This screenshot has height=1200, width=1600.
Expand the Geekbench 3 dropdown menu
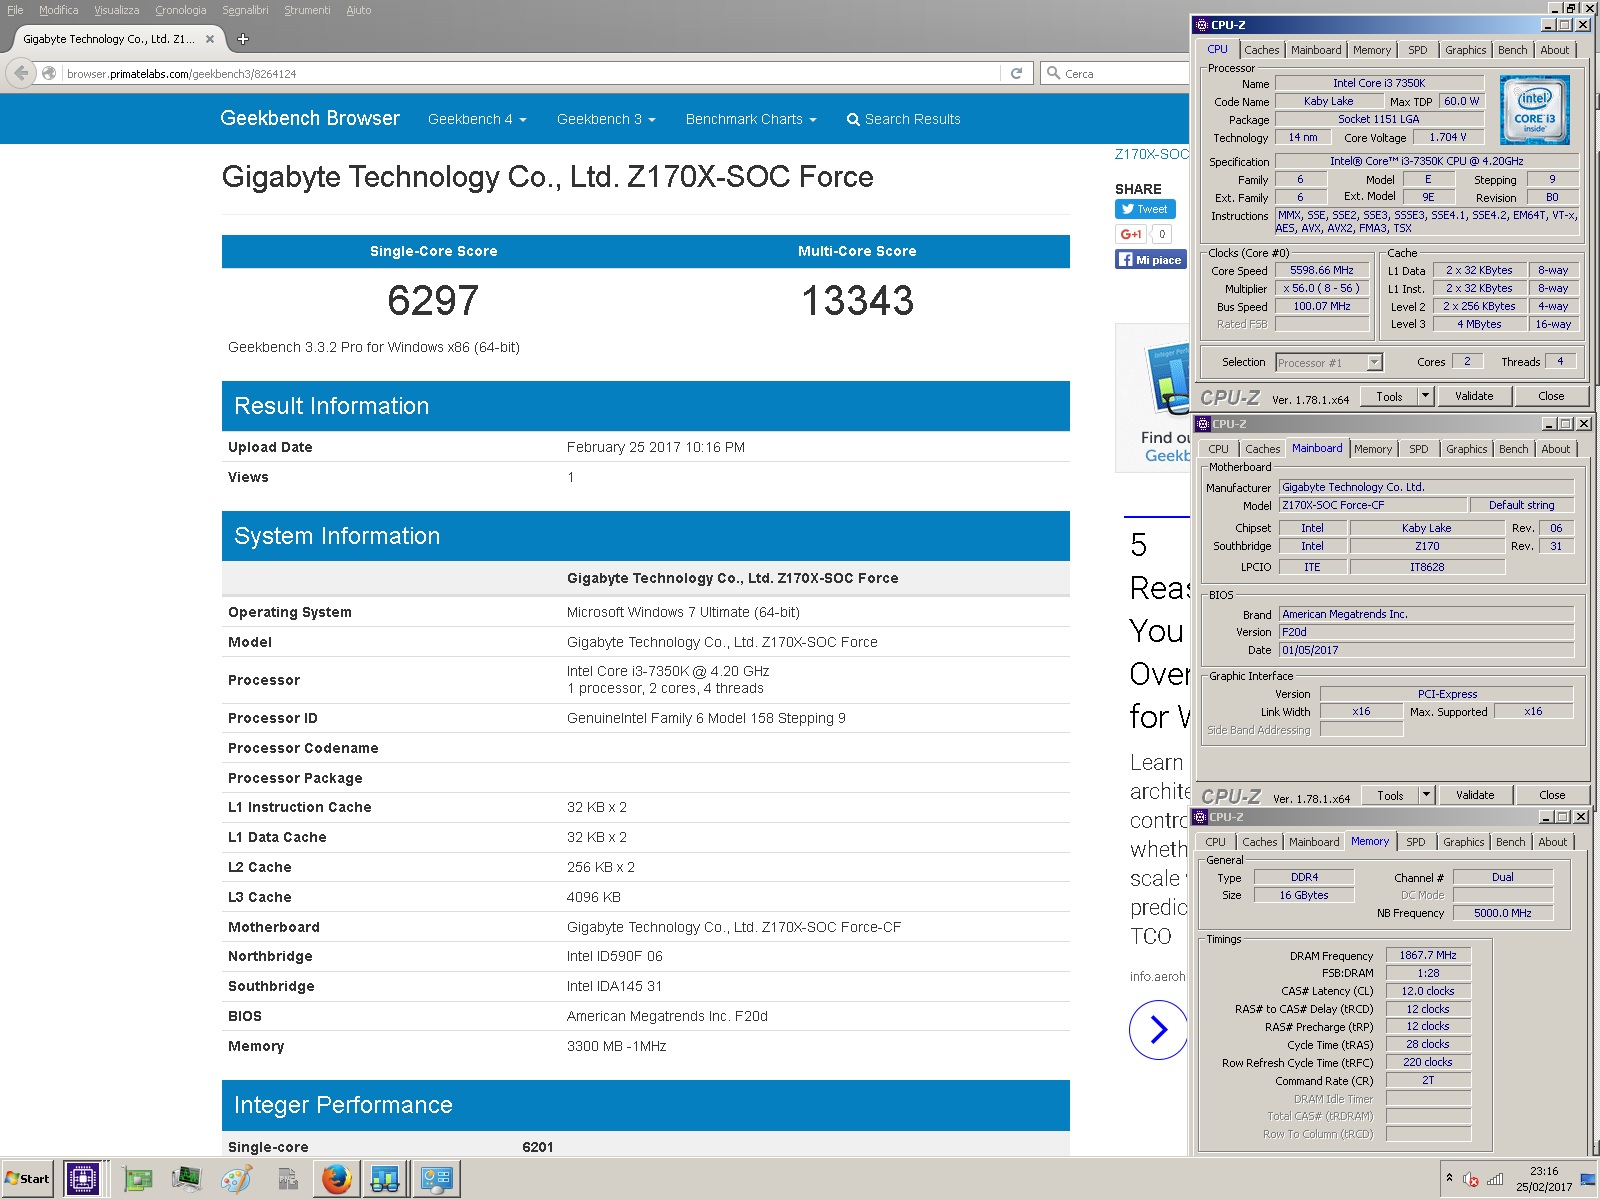pos(606,119)
